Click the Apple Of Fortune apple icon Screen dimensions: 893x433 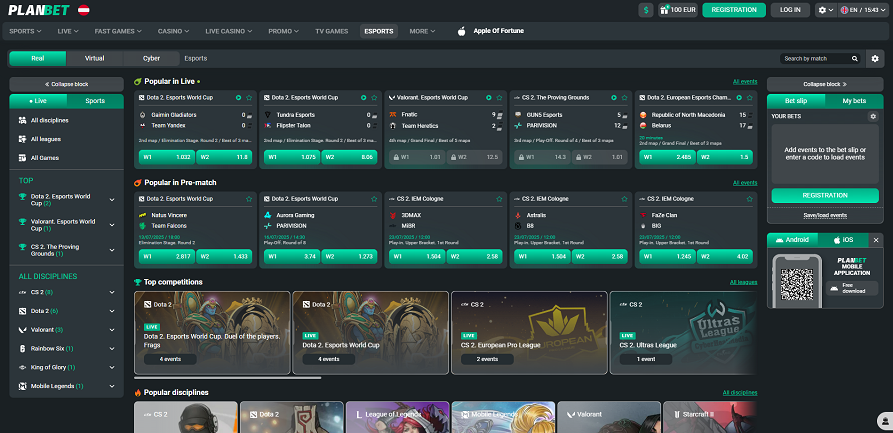(461, 31)
